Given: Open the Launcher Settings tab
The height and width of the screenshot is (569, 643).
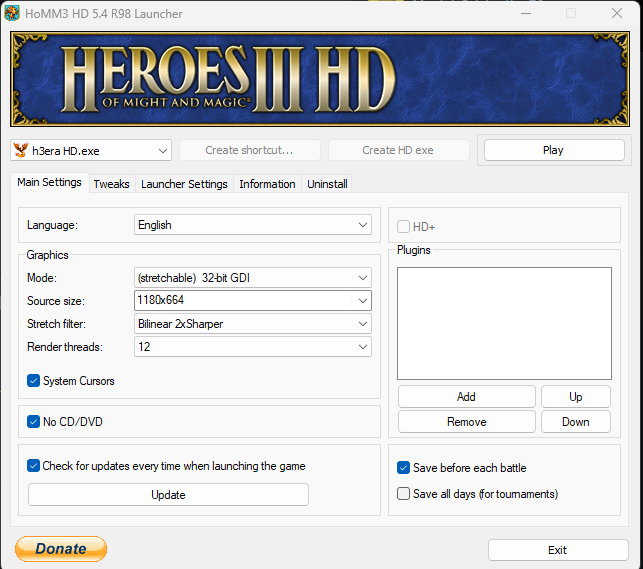Looking at the screenshot, I should pos(184,184).
